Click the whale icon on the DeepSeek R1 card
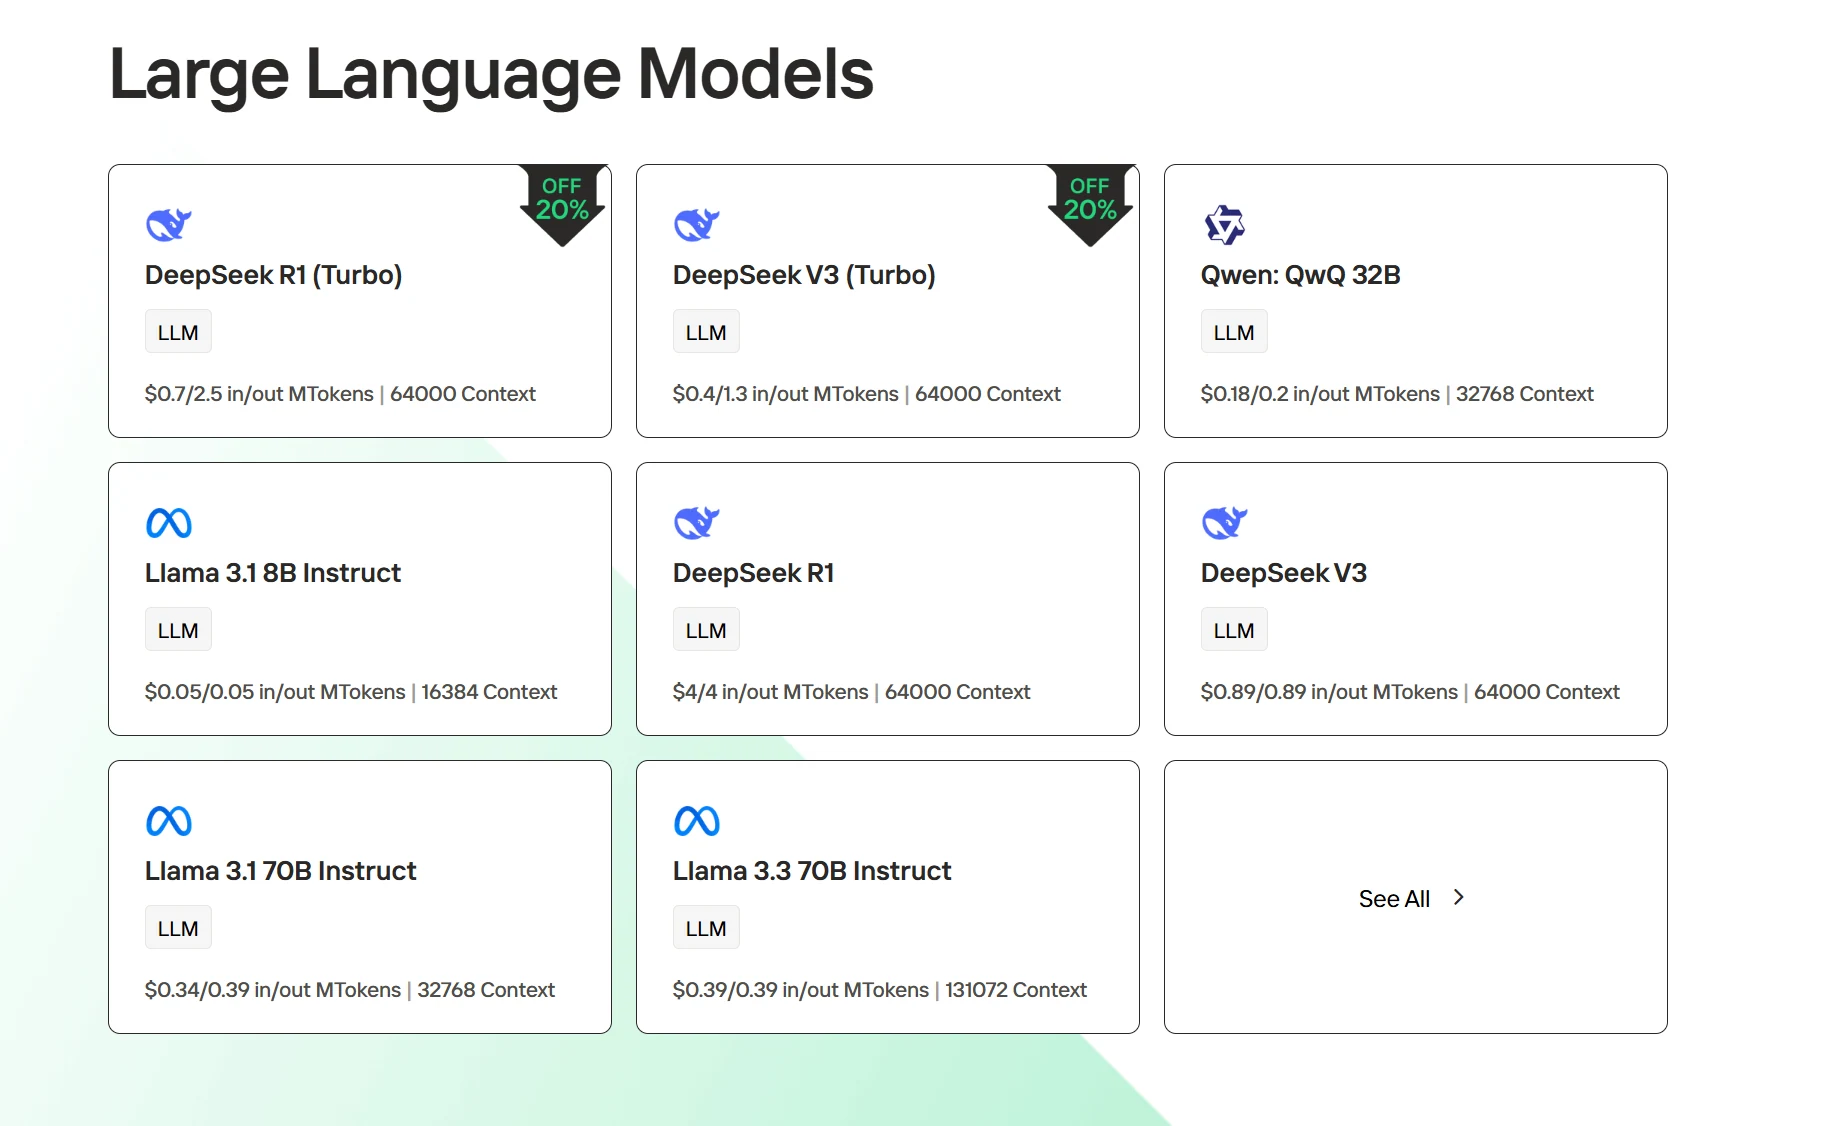Viewport: 1841px width, 1126px height. point(697,523)
